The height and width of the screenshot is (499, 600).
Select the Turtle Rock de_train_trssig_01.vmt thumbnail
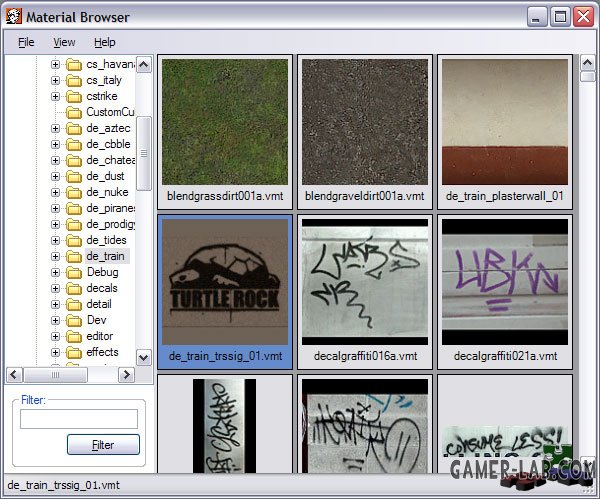point(225,282)
